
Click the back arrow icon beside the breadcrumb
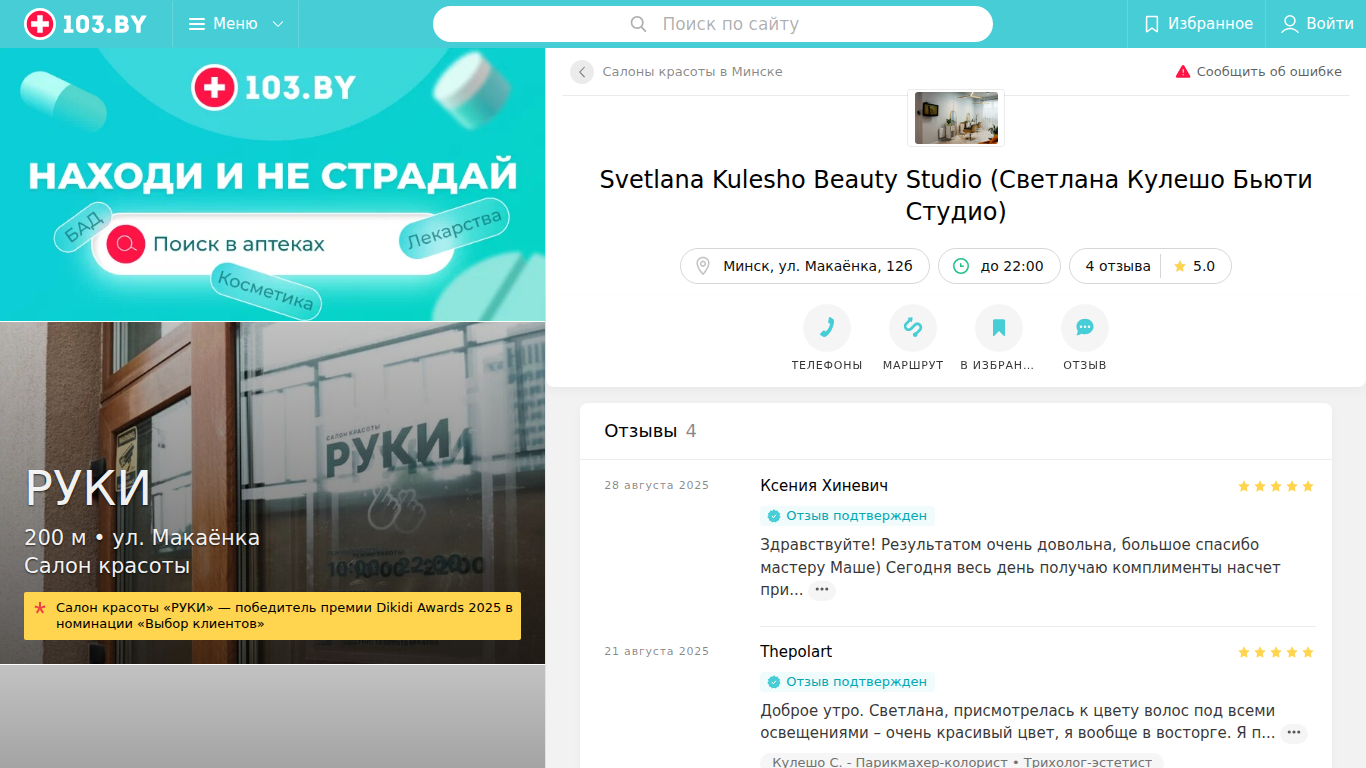(582, 72)
